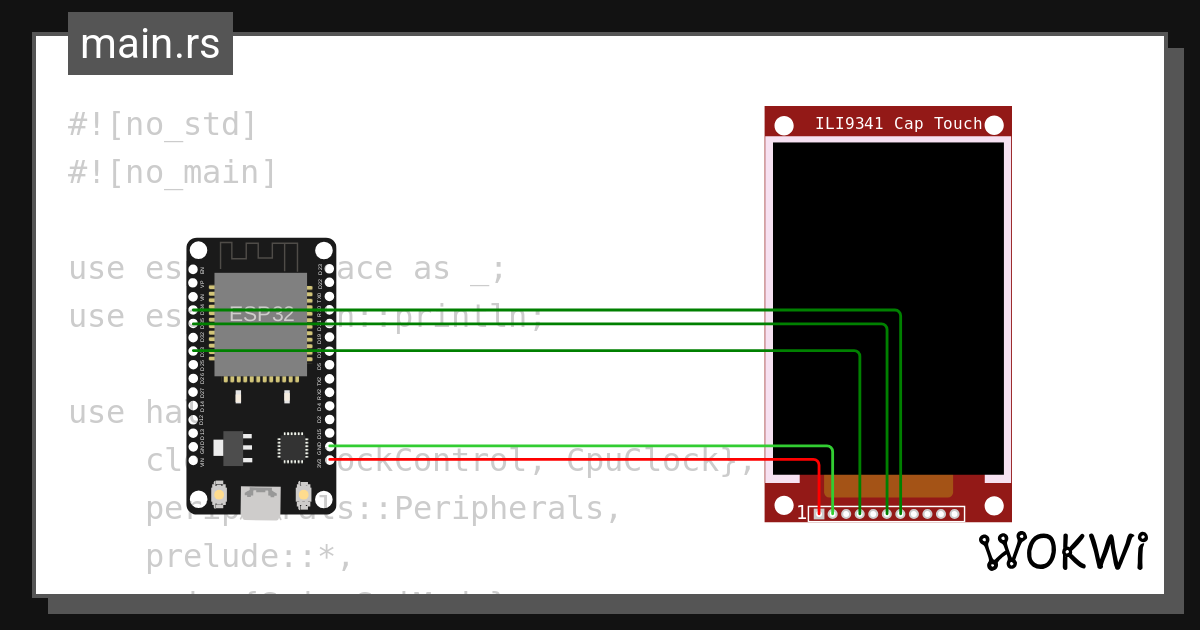Image resolution: width=1200 pixels, height=630 pixels.
Task: Click the last pin on display header
Action: tap(955, 513)
